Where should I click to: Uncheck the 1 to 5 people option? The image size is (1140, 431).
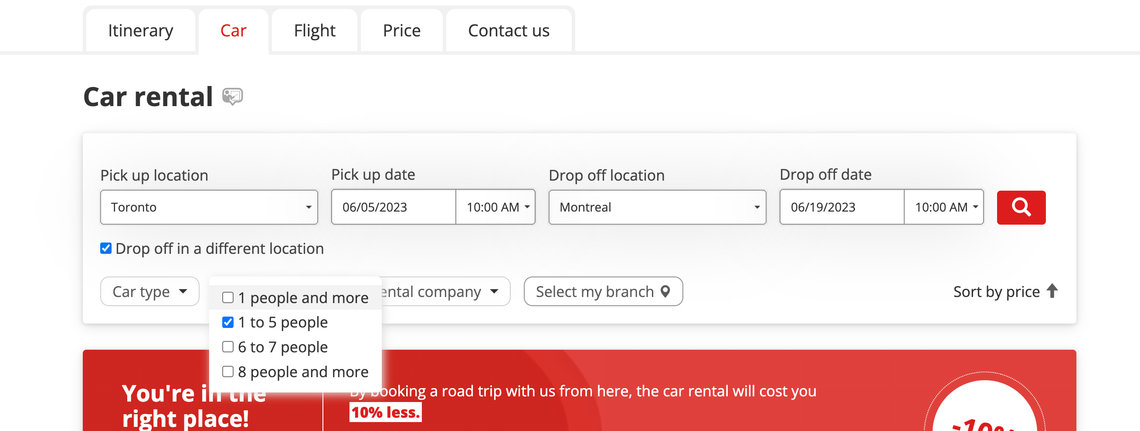coord(228,322)
